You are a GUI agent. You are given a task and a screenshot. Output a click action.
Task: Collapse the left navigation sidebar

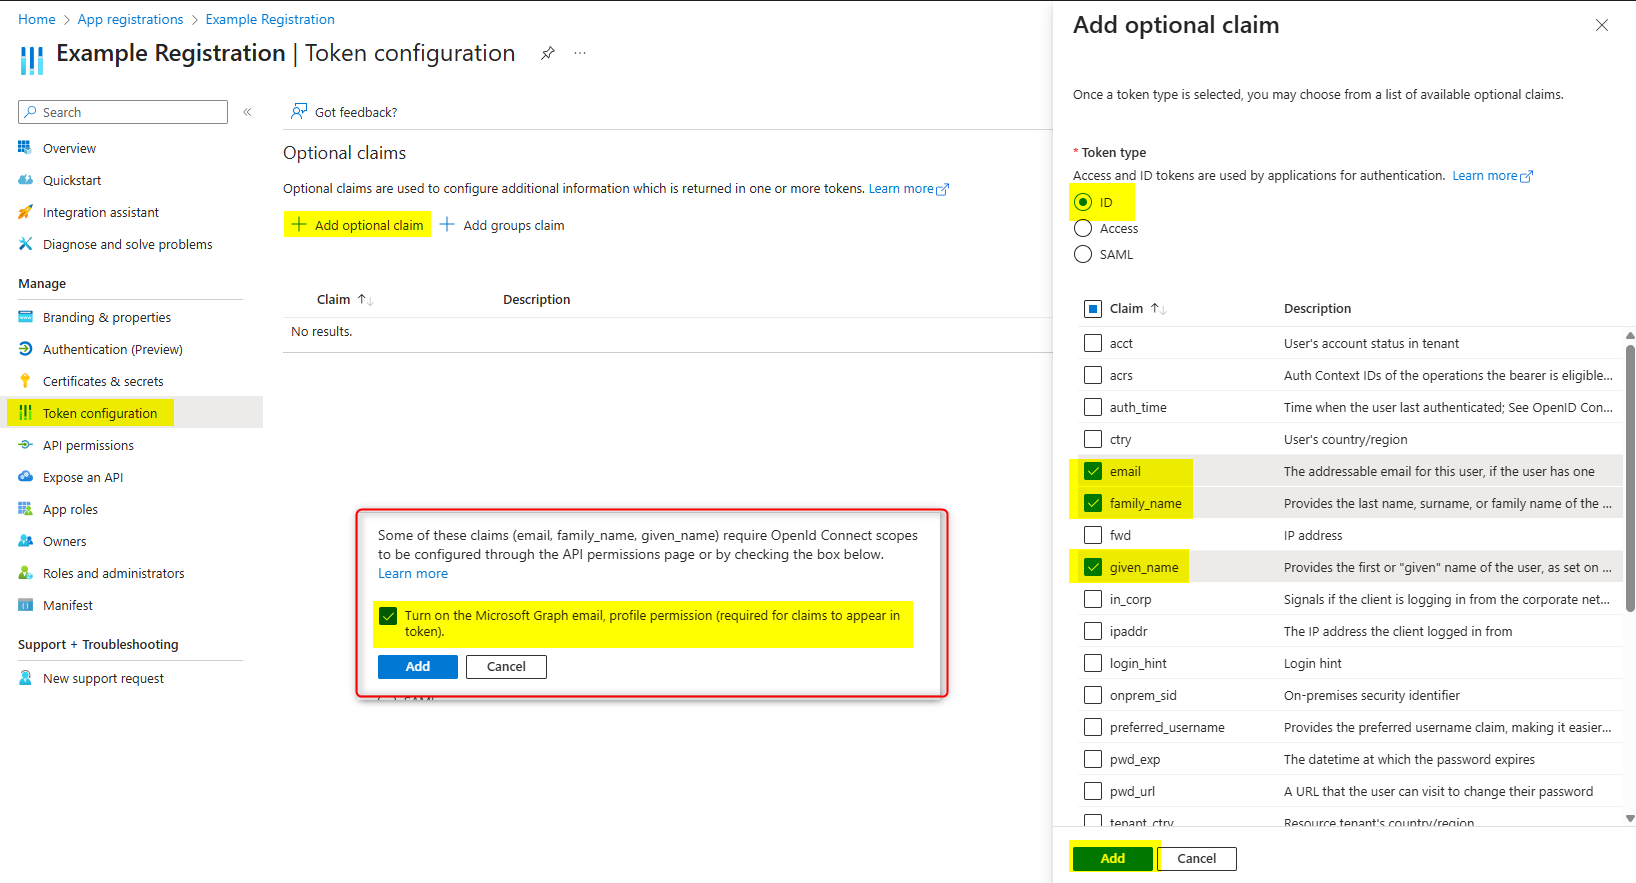[247, 112]
